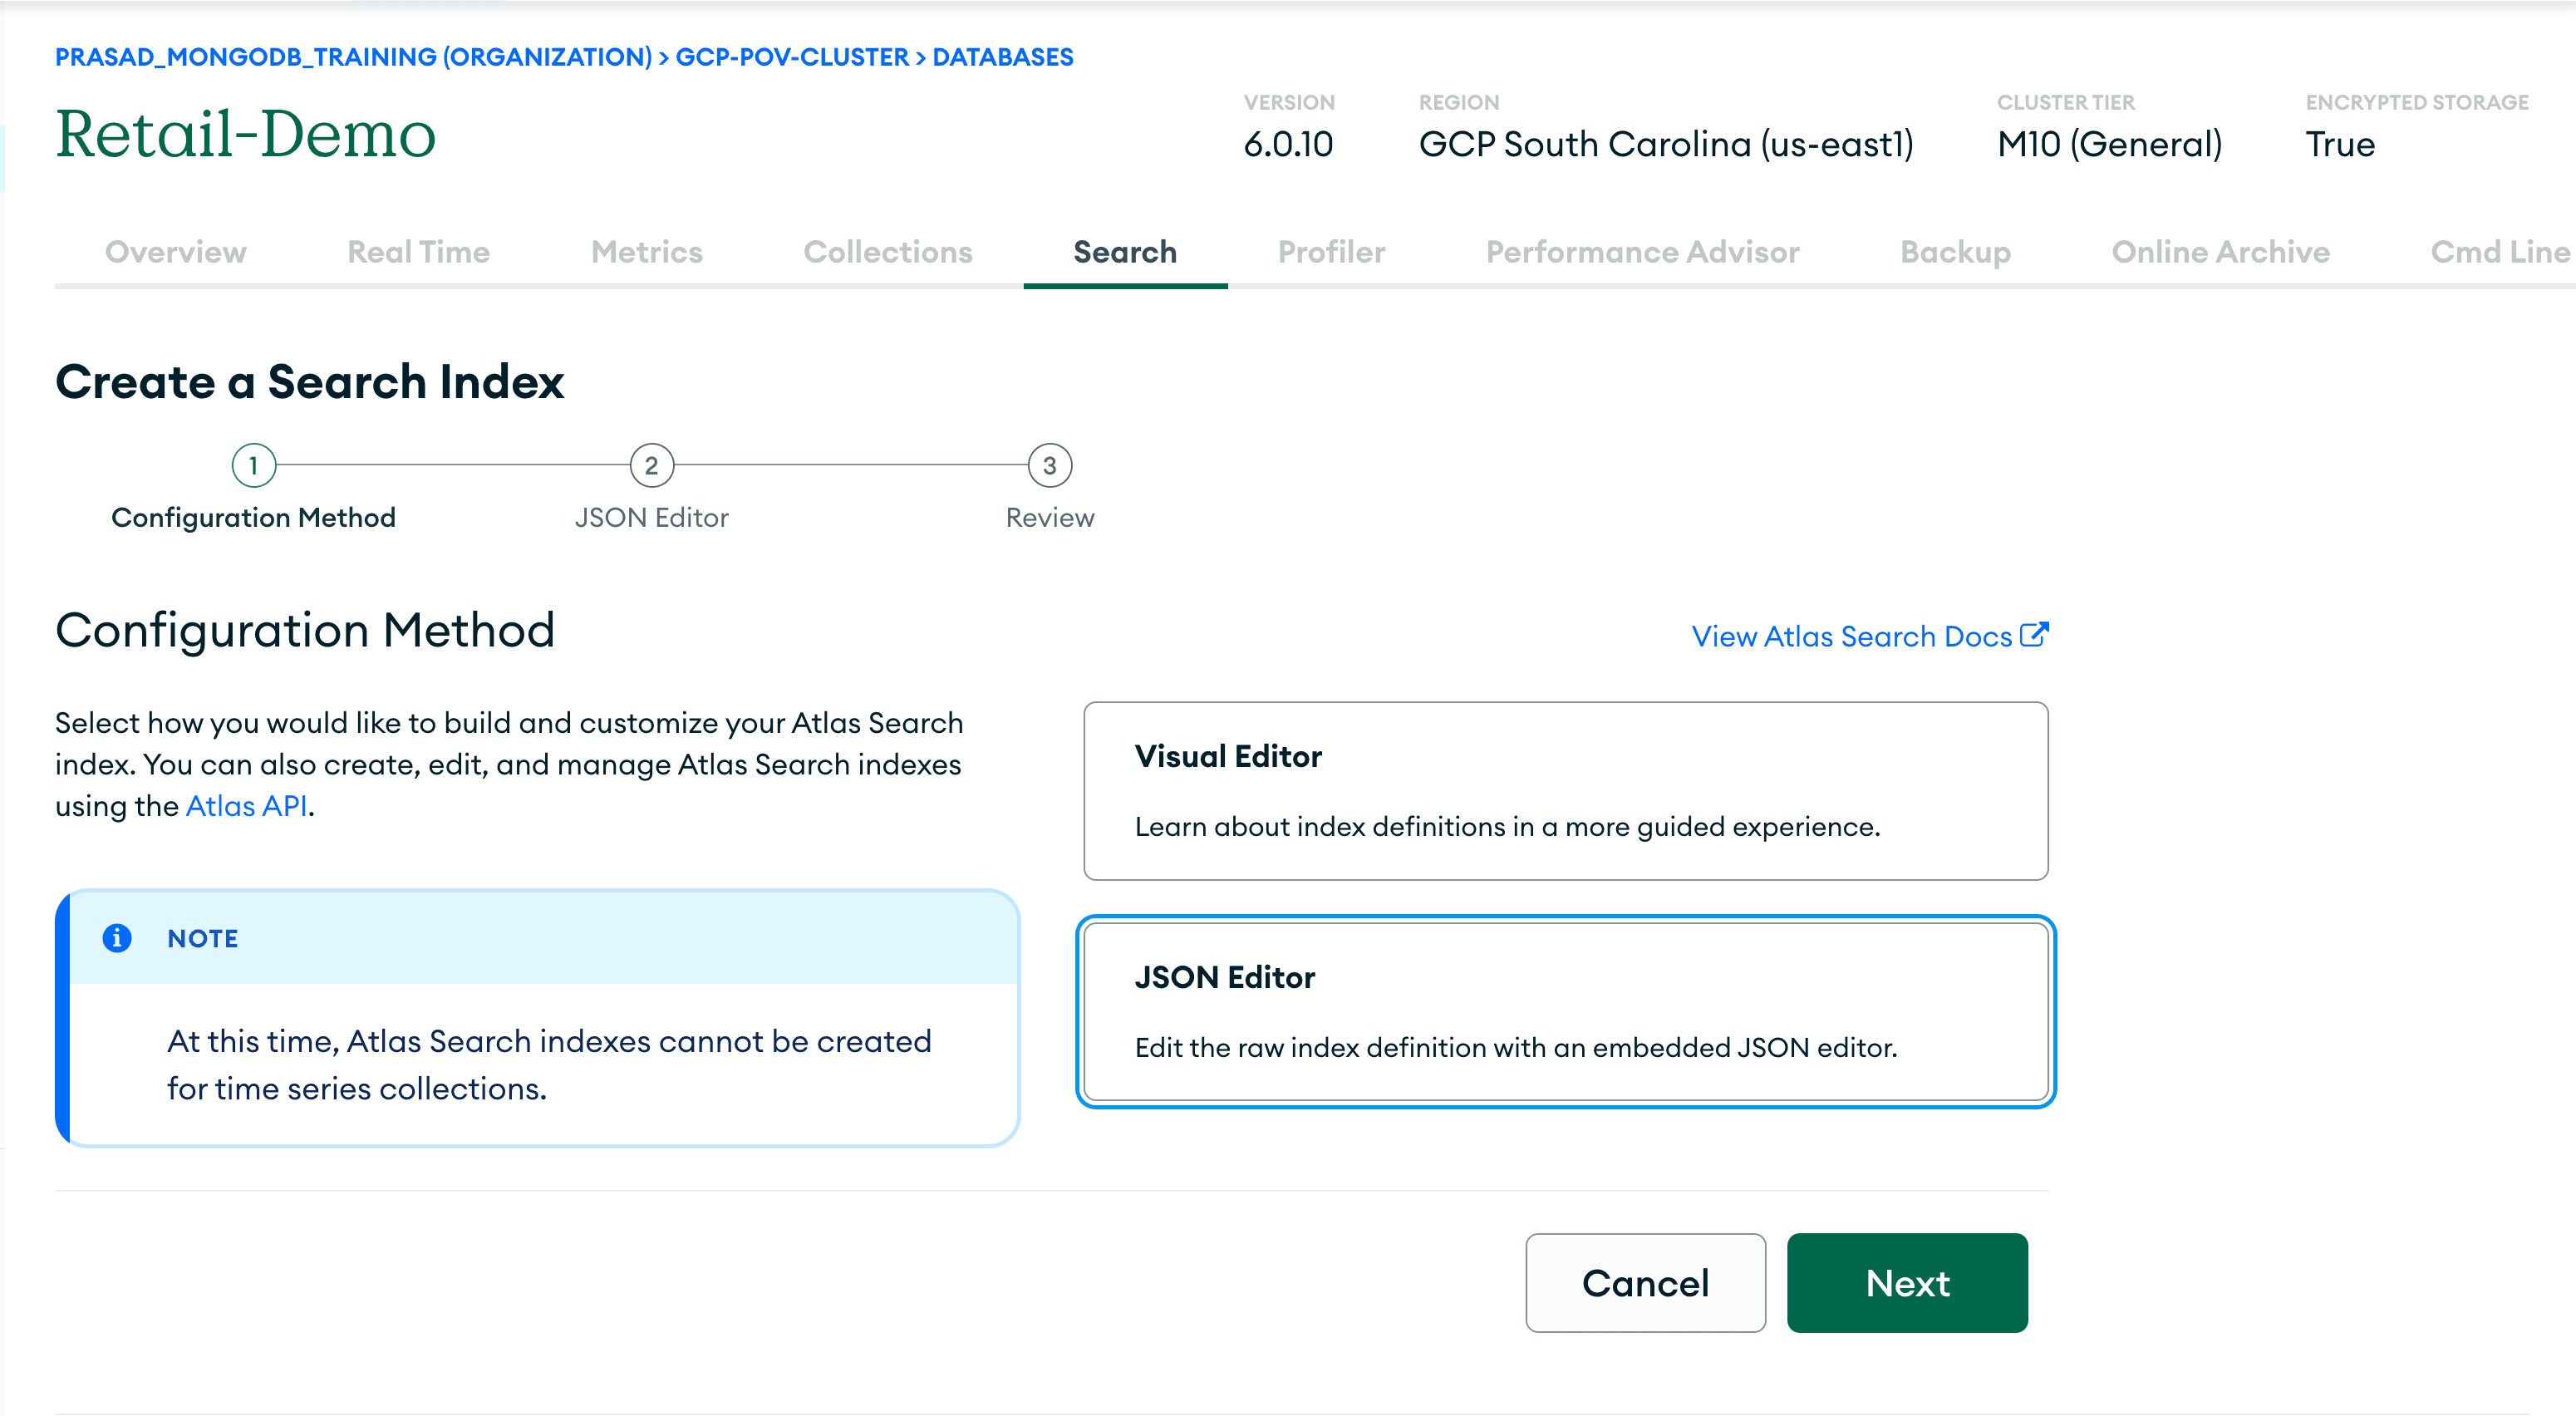Click the step 3 Review circle
This screenshot has height=1416, width=2576.
[1050, 465]
